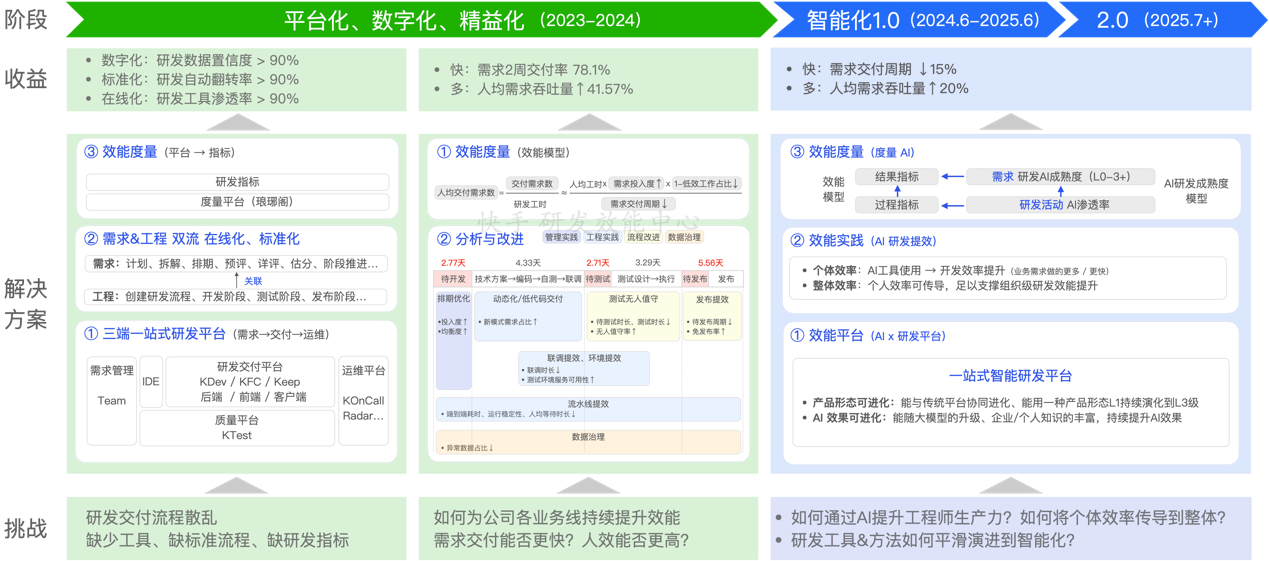Open the 运维平台 KOnCall box

(x=363, y=399)
